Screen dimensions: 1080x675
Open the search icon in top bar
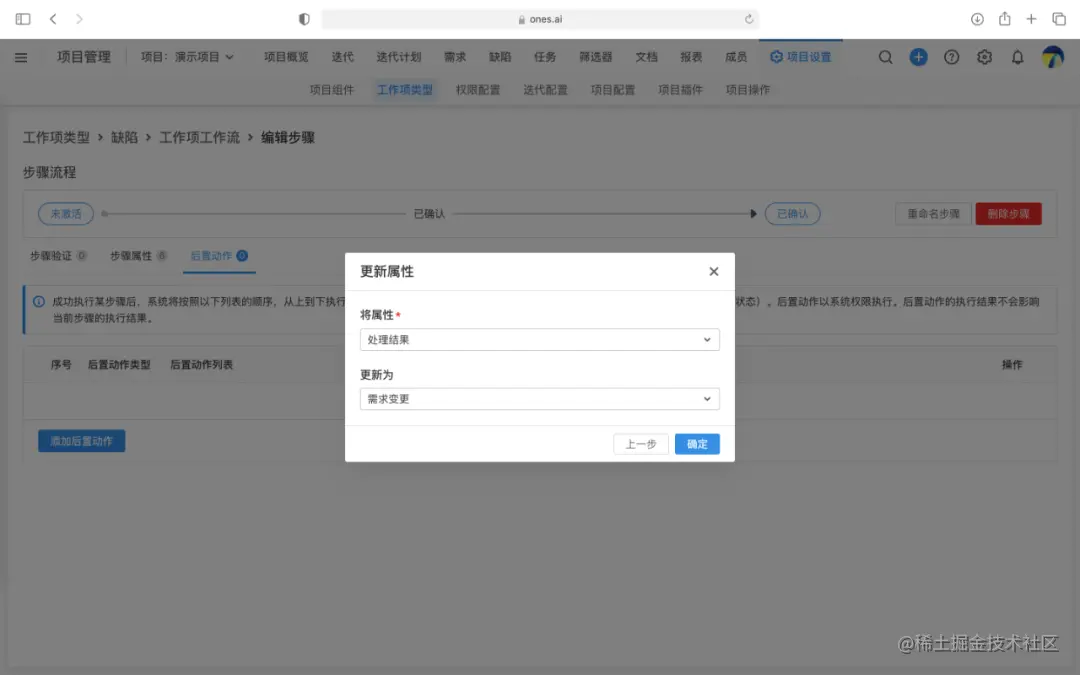click(x=885, y=57)
